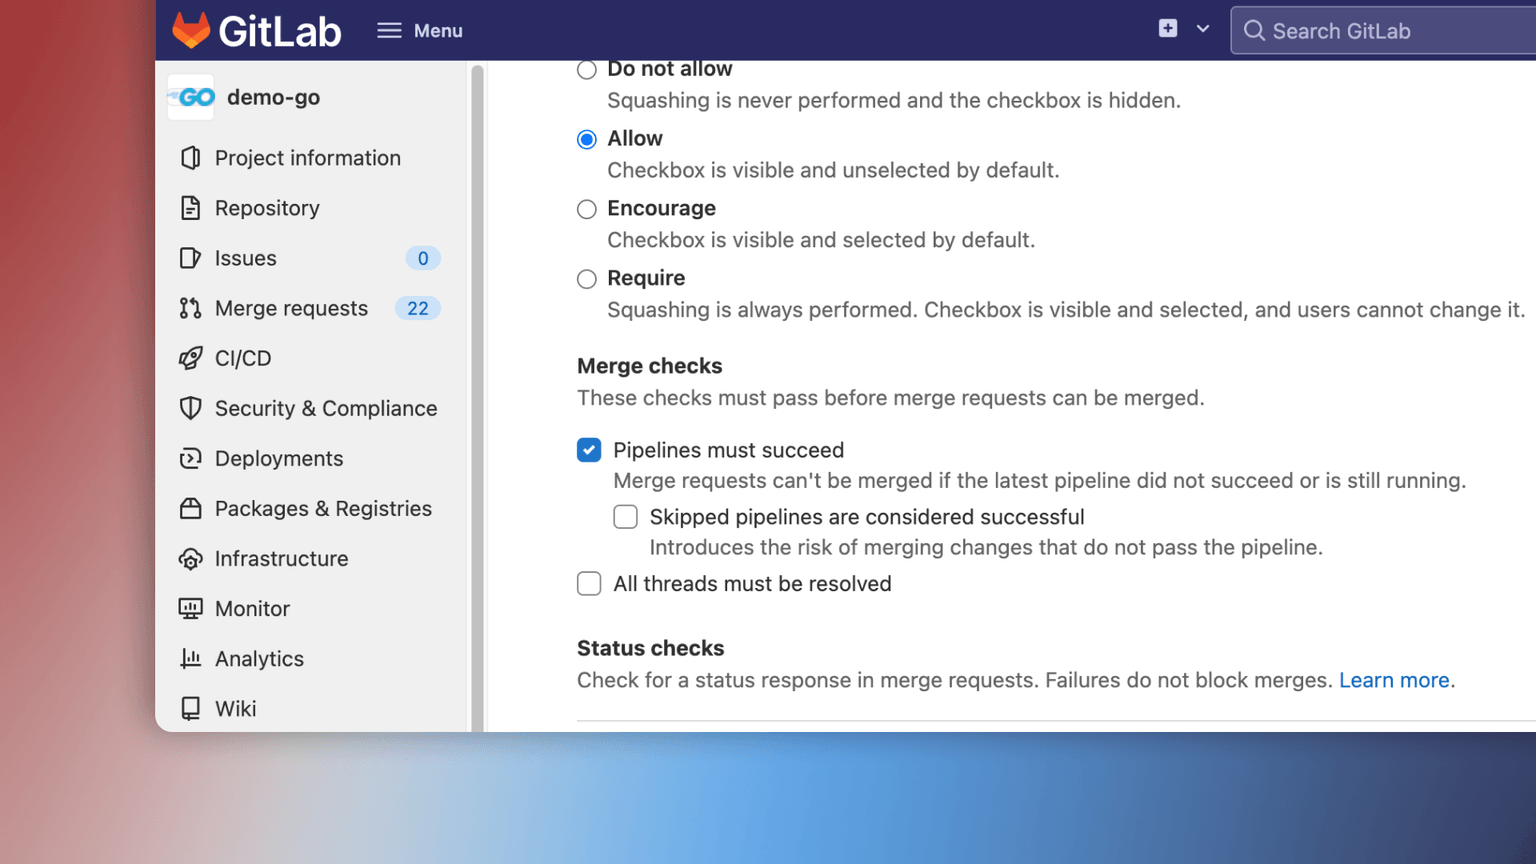Image resolution: width=1536 pixels, height=864 pixels.
Task: Open Packages & Registries section
Action: coord(323,508)
